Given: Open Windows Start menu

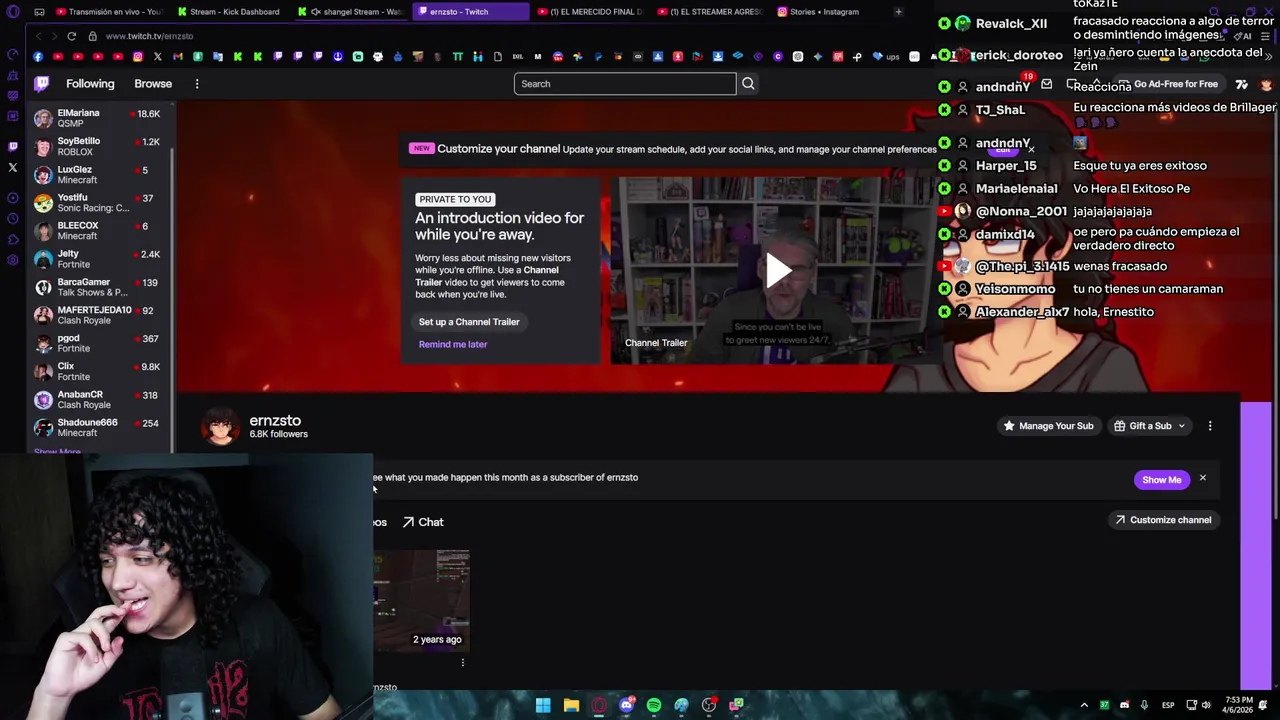Looking at the screenshot, I should 542,705.
